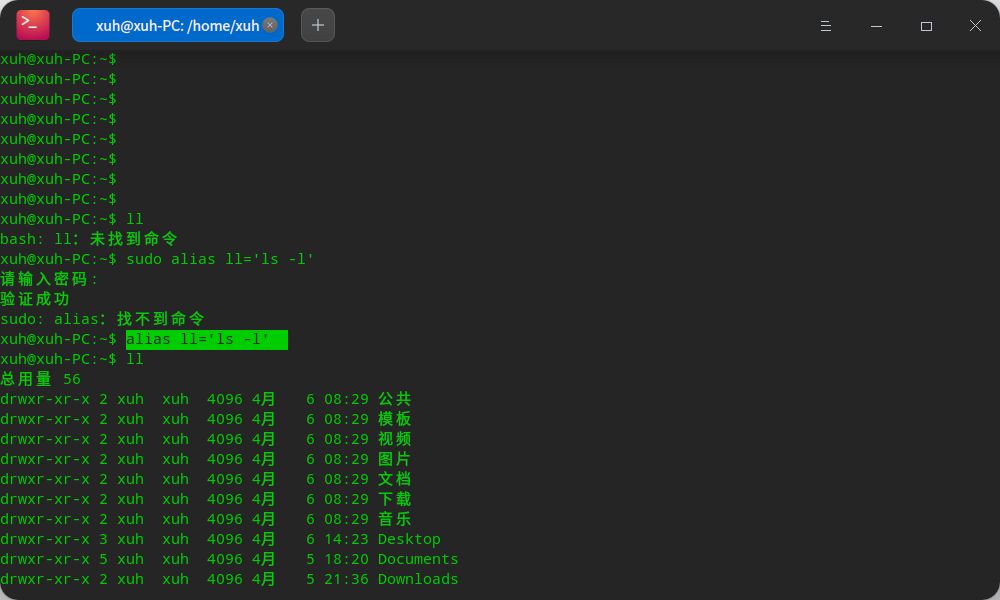Minimize the terminal window
Image resolution: width=1000 pixels, height=600 pixels.
click(876, 26)
